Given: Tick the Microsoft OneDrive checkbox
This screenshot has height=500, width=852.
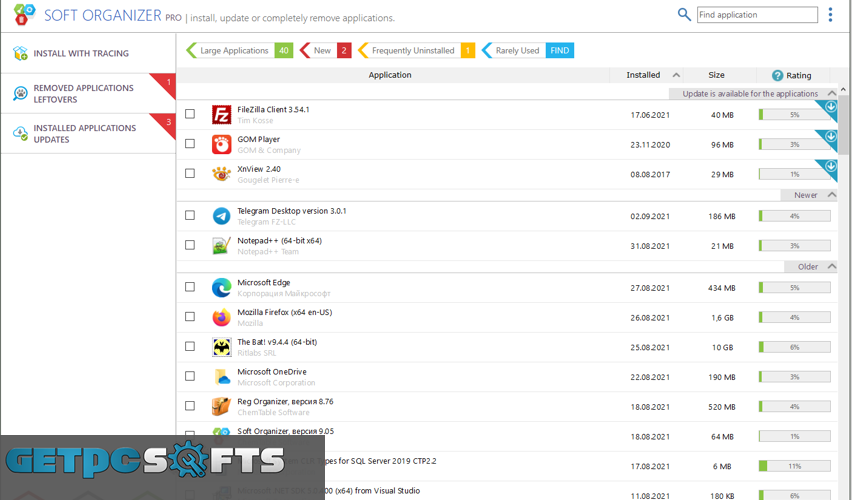Looking at the screenshot, I should [190, 376].
